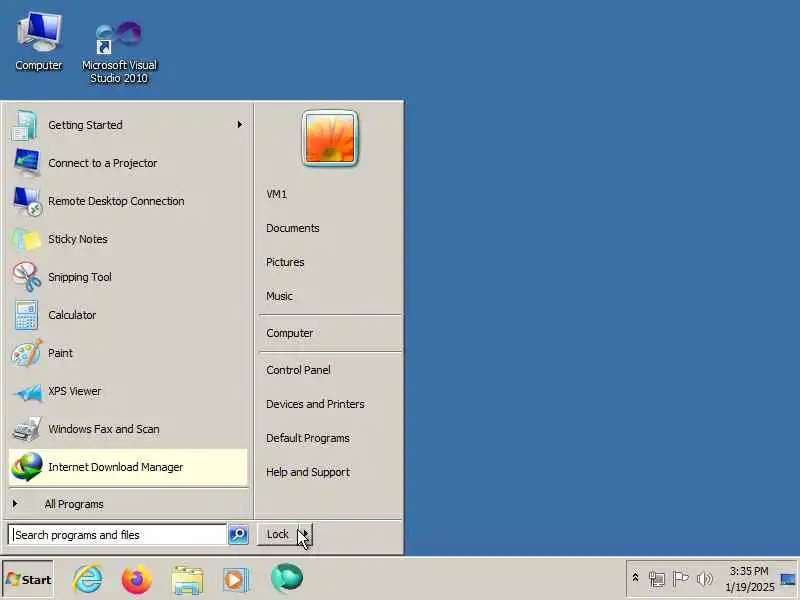Viewport: 800px width, 600px height.
Task: Click the Getting Started icon
Action: 24,125
